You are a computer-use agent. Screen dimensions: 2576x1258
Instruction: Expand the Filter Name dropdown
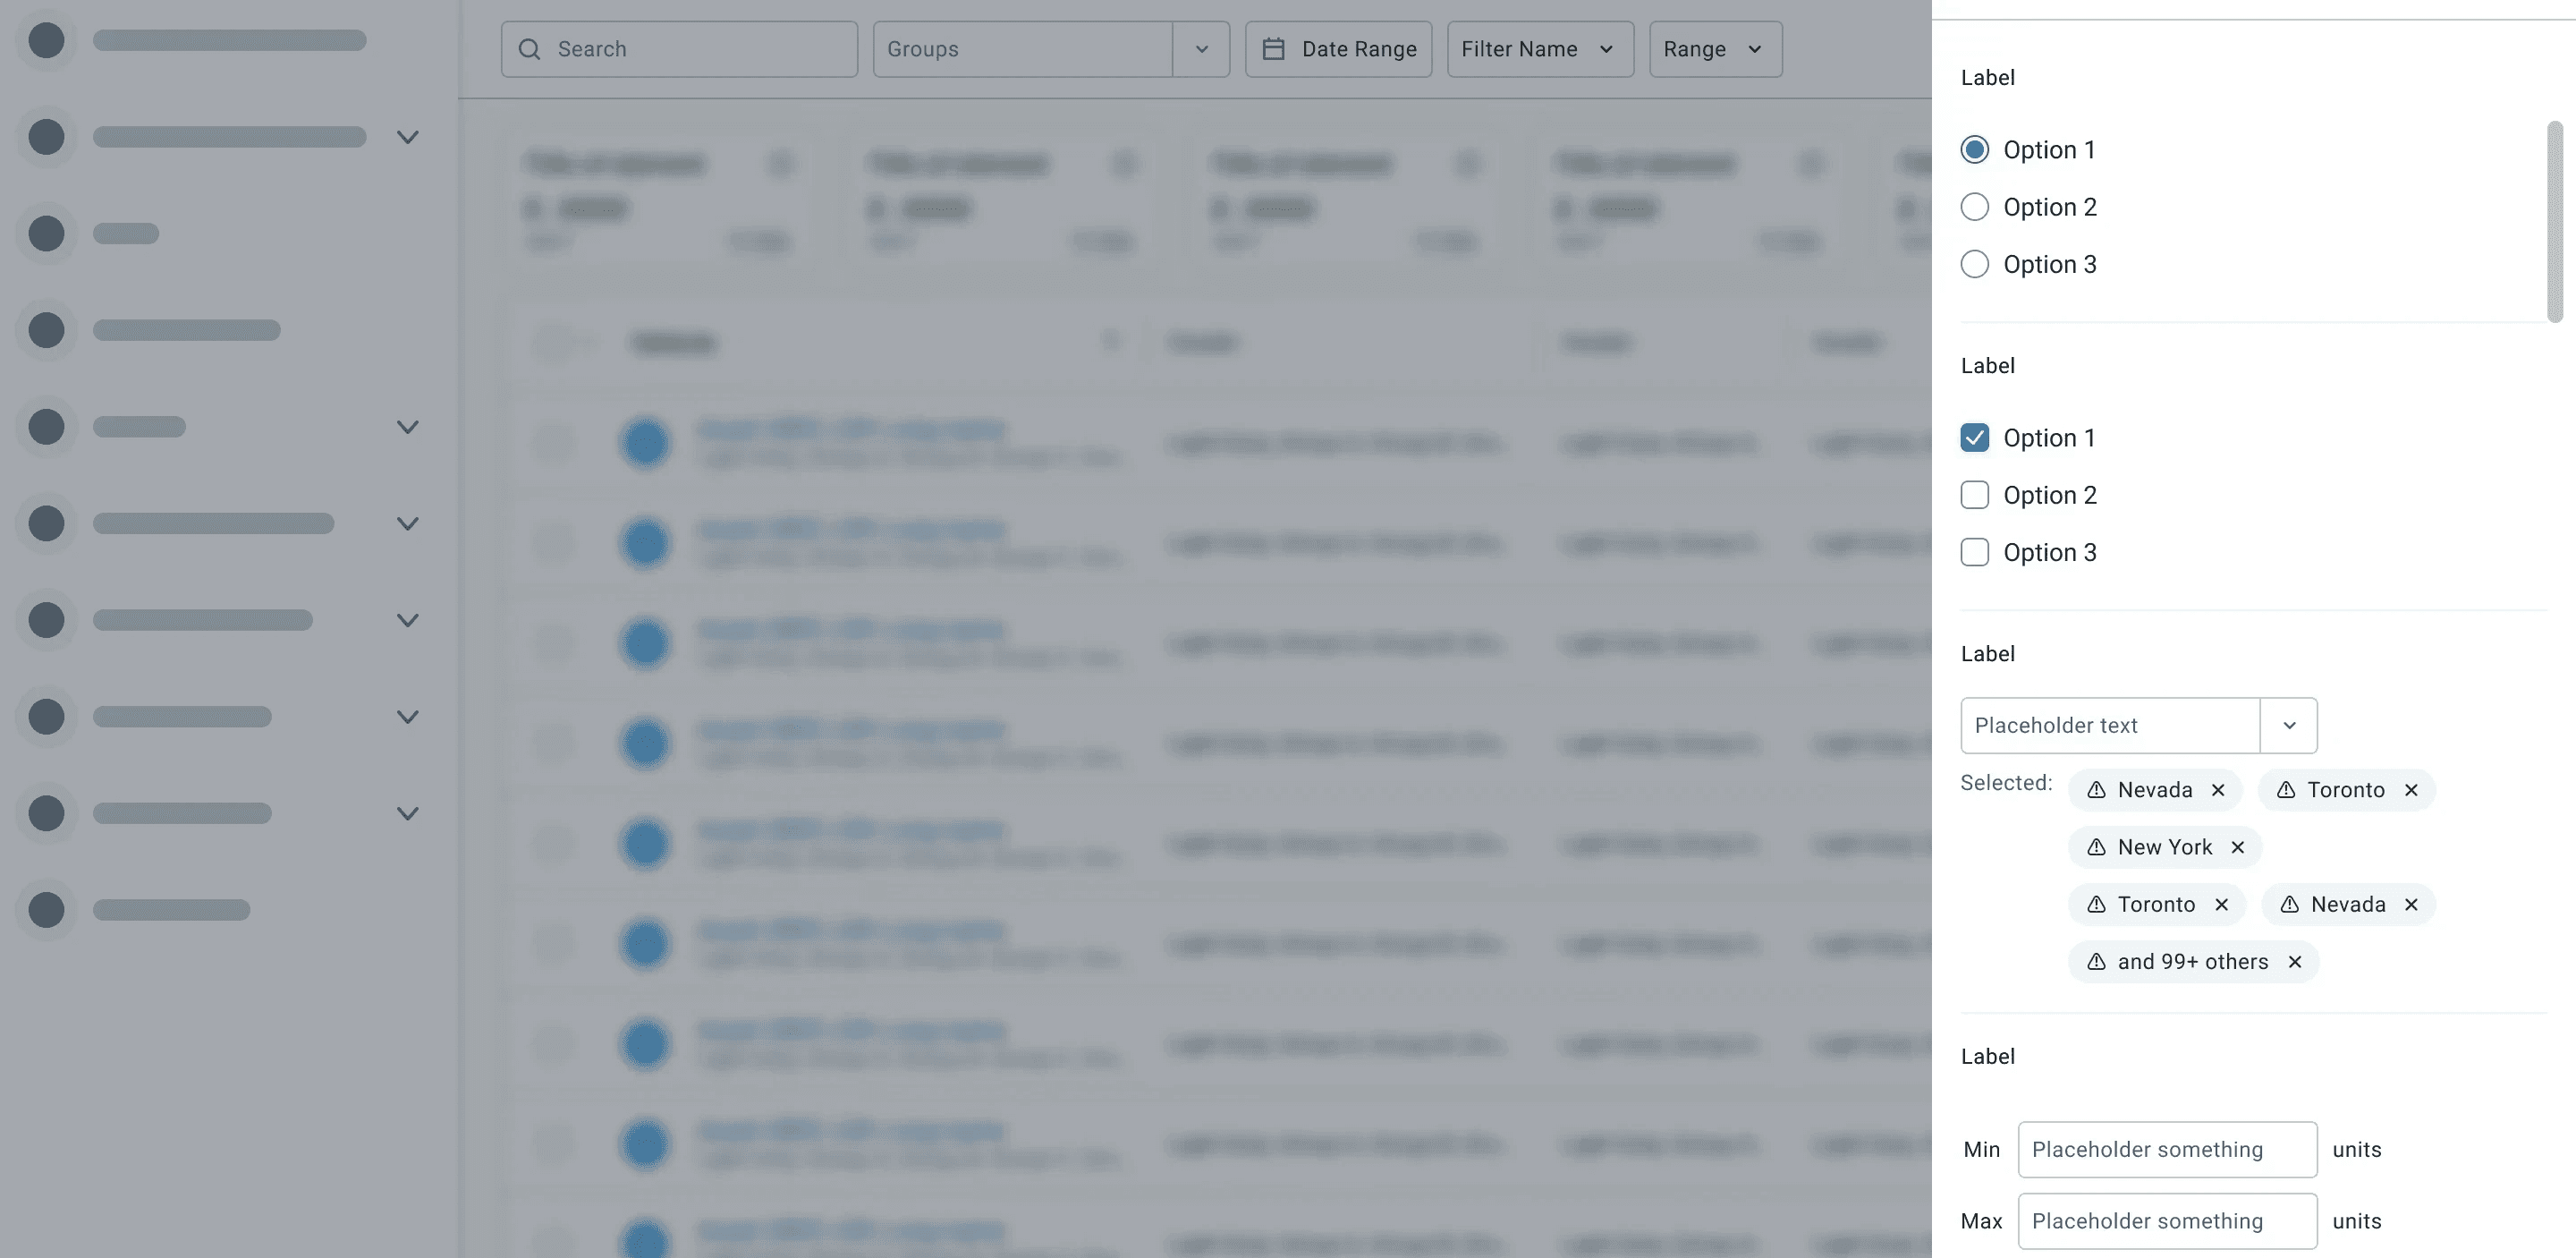(x=1539, y=49)
